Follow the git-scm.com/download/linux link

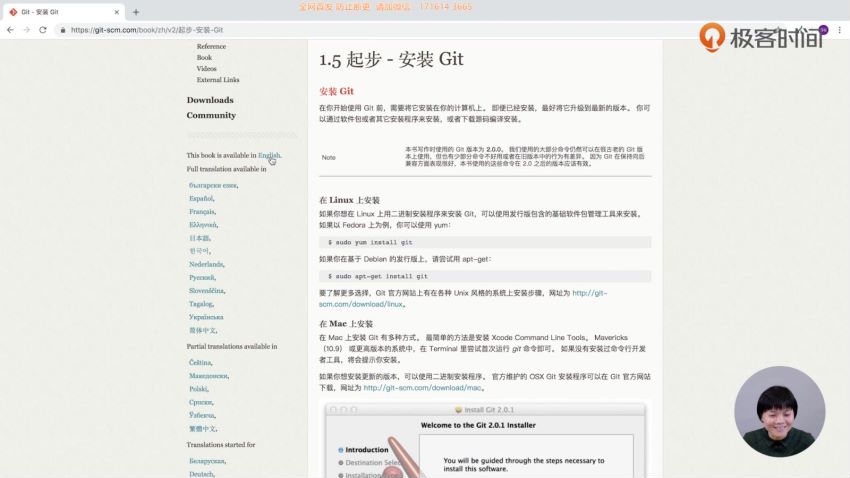click(x=360, y=305)
